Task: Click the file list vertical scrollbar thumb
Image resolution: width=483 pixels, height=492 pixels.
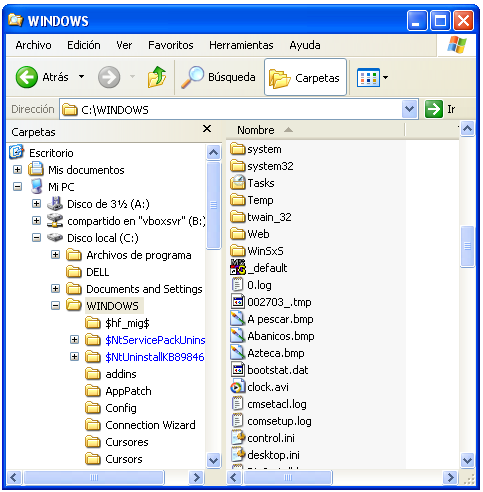Action: 467,246
